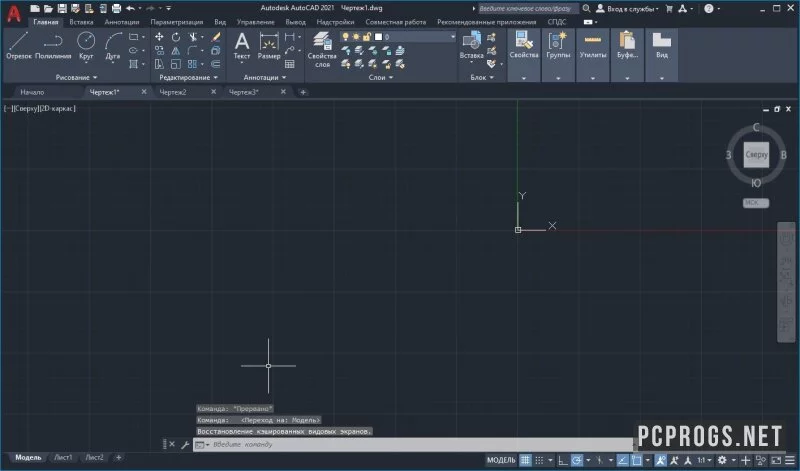Click the Save icon in quick access toolbar
Viewport: 800px width, 471px height.
click(x=62, y=8)
